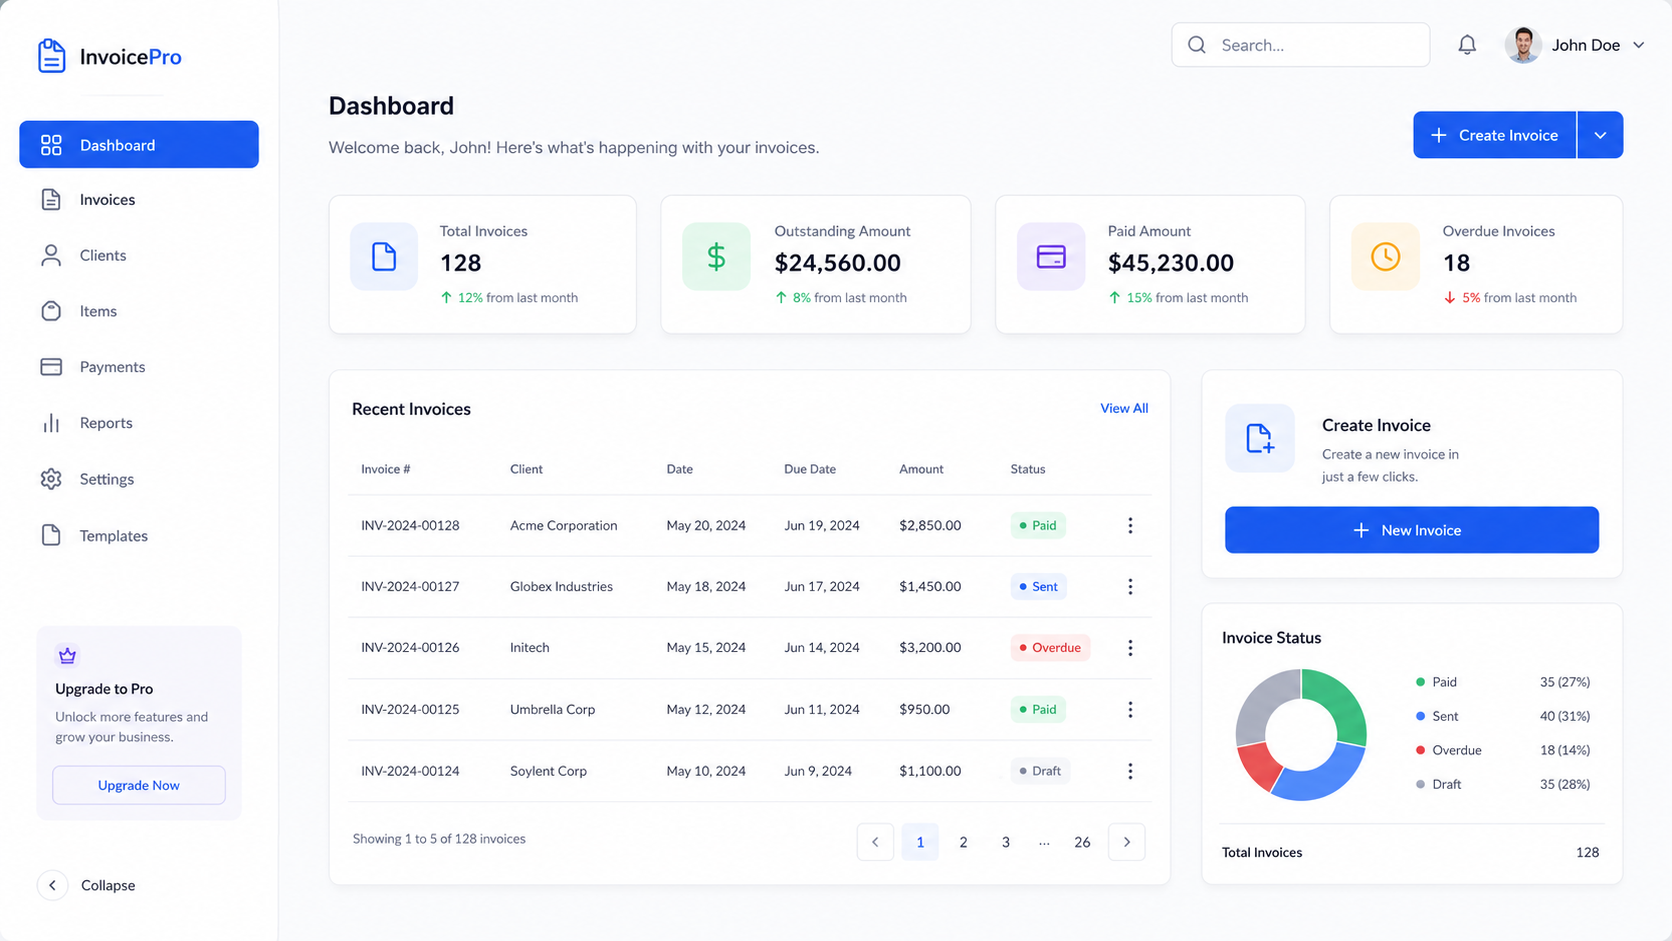The image size is (1672, 941).
Task: Open actions menu for INV-2024-00127
Action: pyautogui.click(x=1130, y=587)
